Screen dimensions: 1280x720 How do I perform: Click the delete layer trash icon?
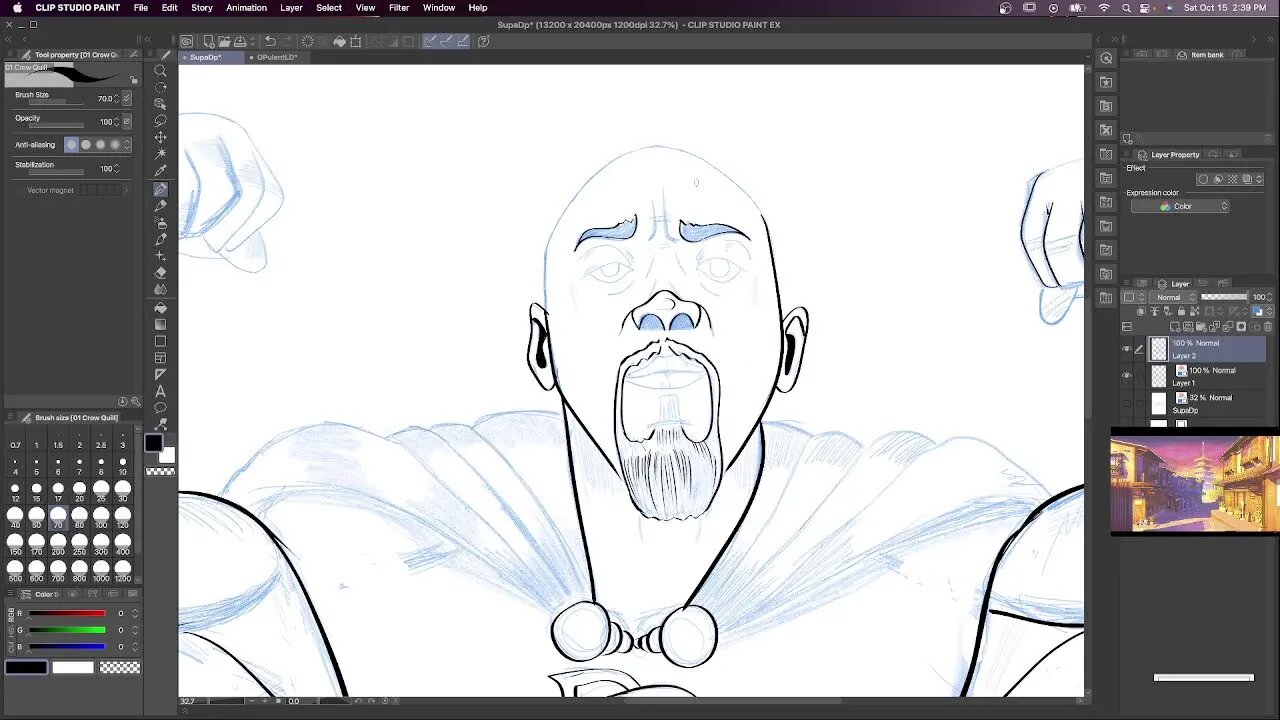(x=1269, y=327)
